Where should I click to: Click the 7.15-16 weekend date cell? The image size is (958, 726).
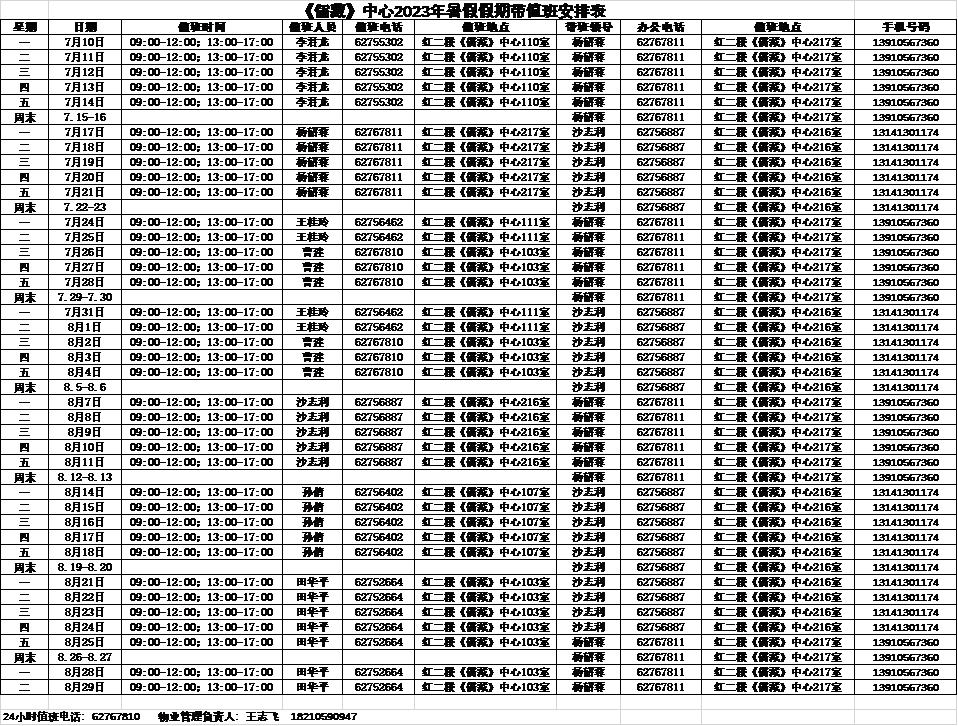[x=85, y=117]
